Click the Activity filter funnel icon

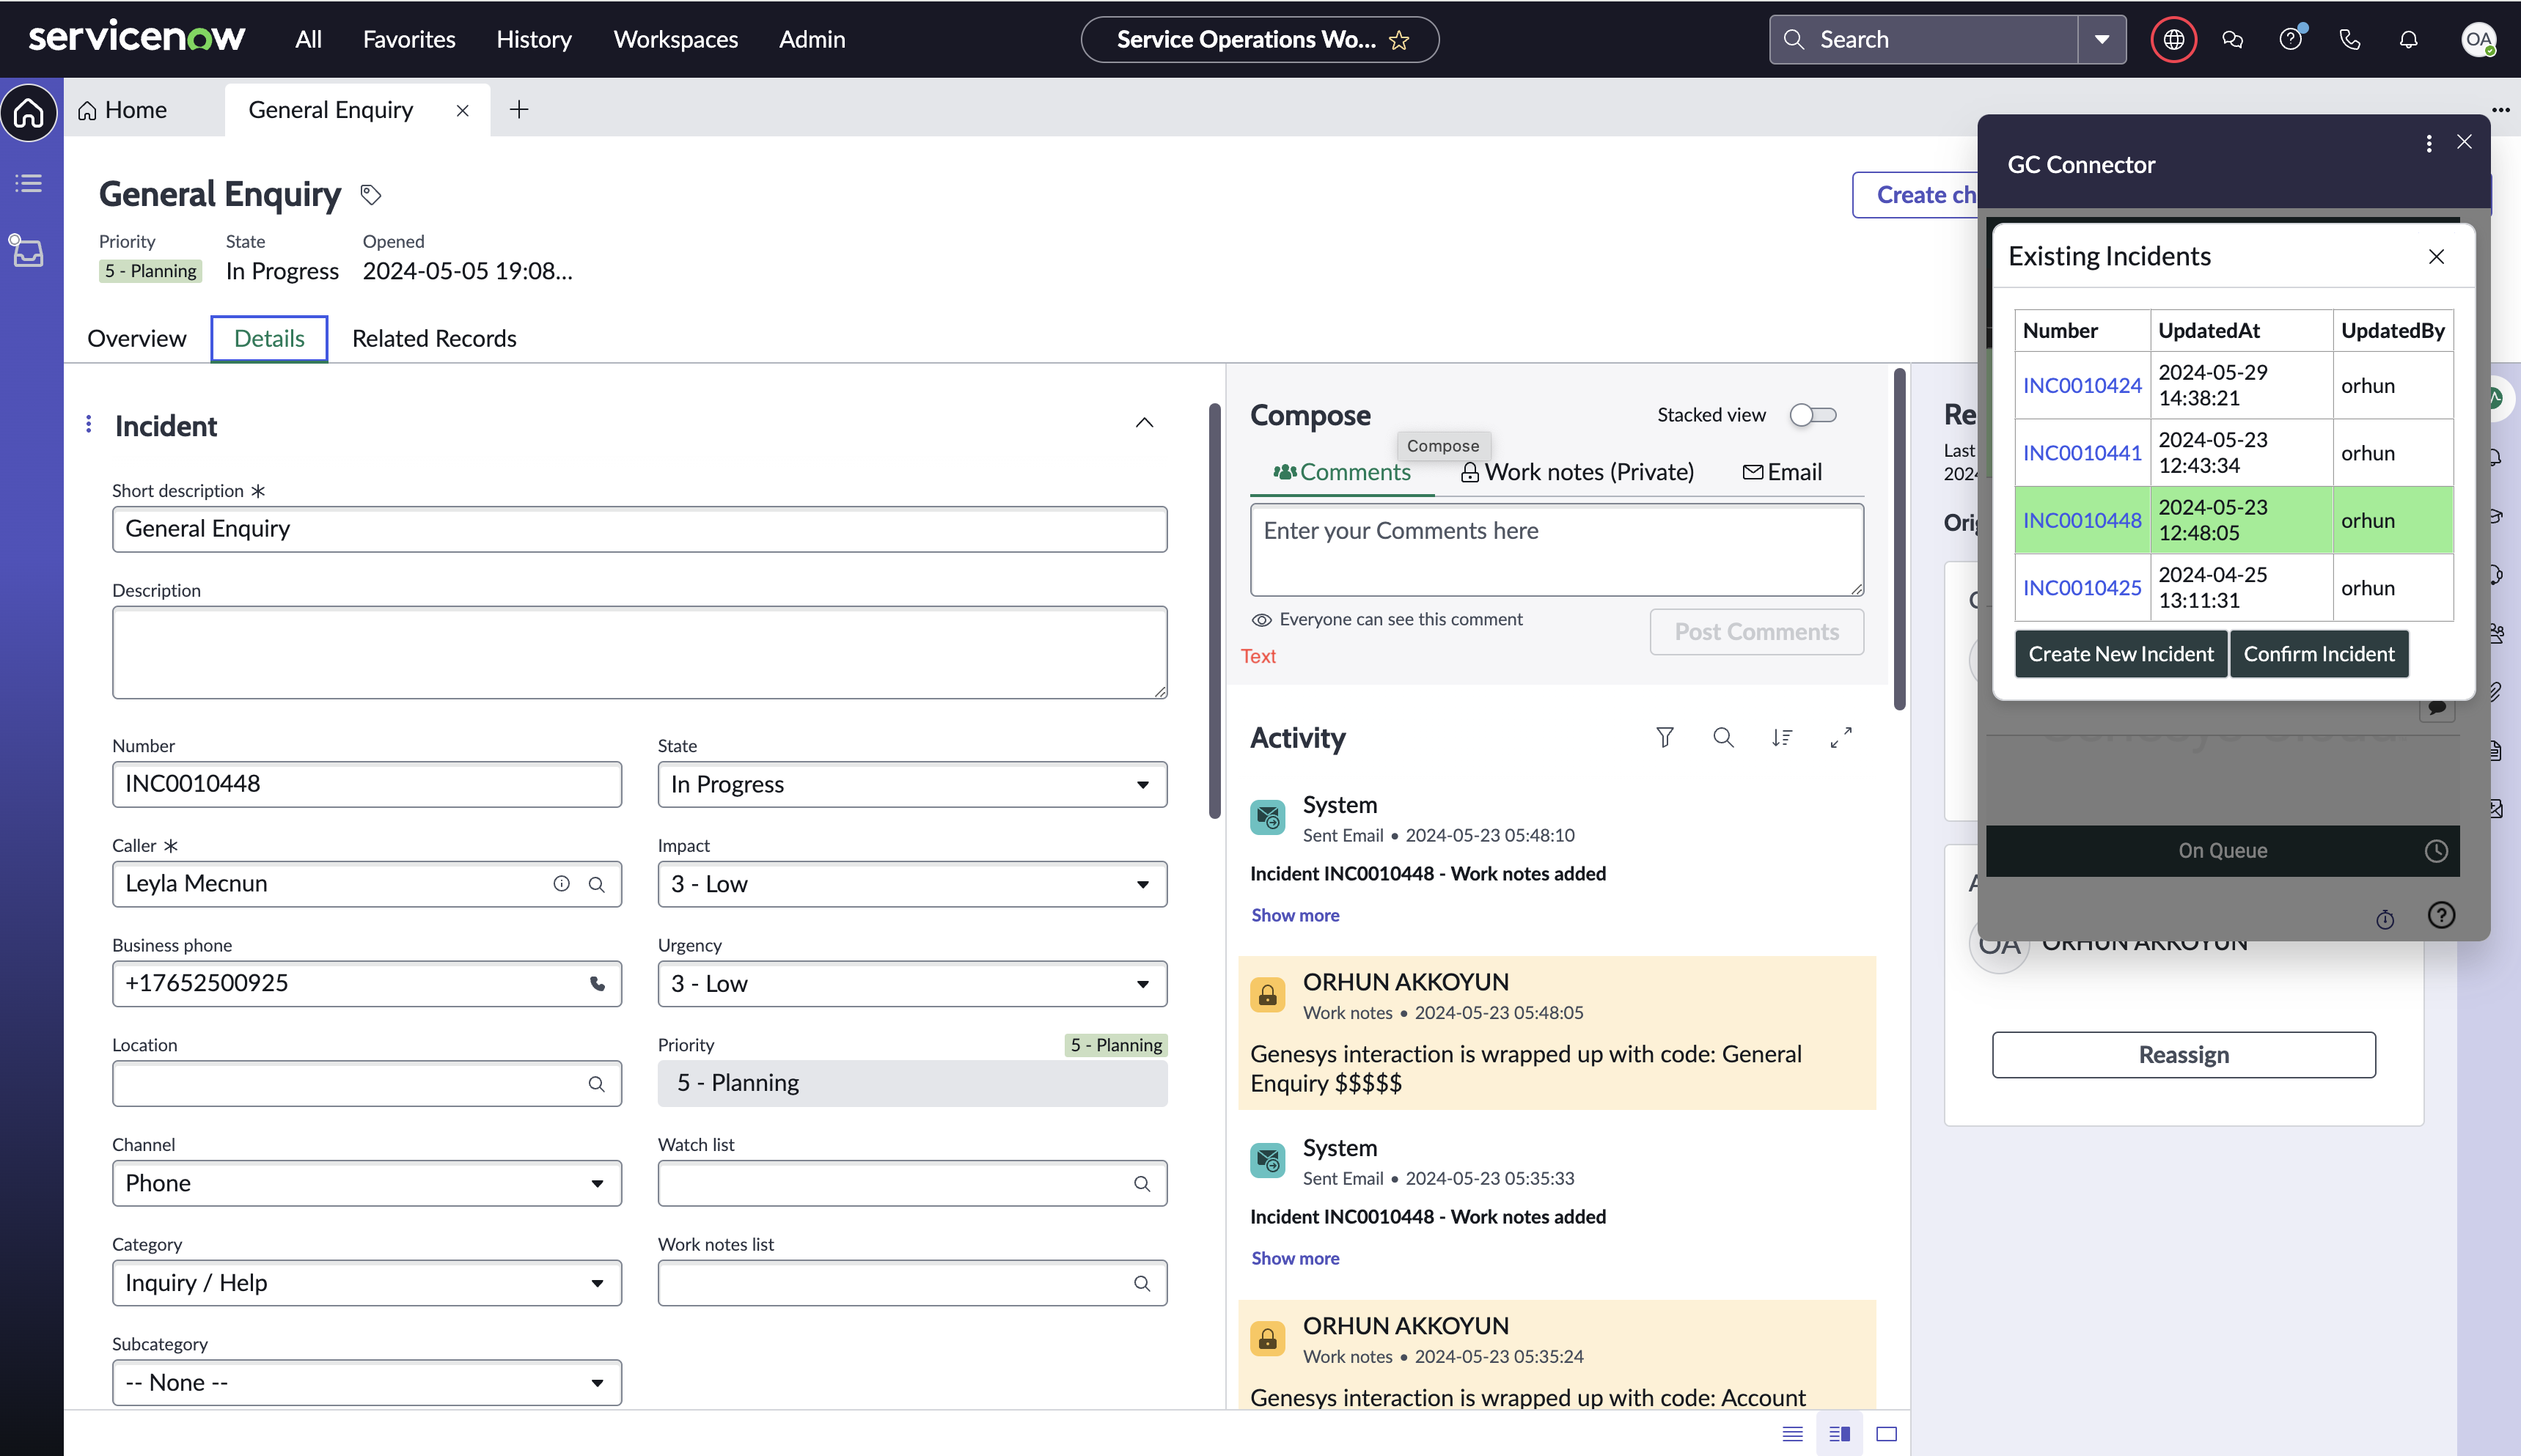tap(1664, 737)
